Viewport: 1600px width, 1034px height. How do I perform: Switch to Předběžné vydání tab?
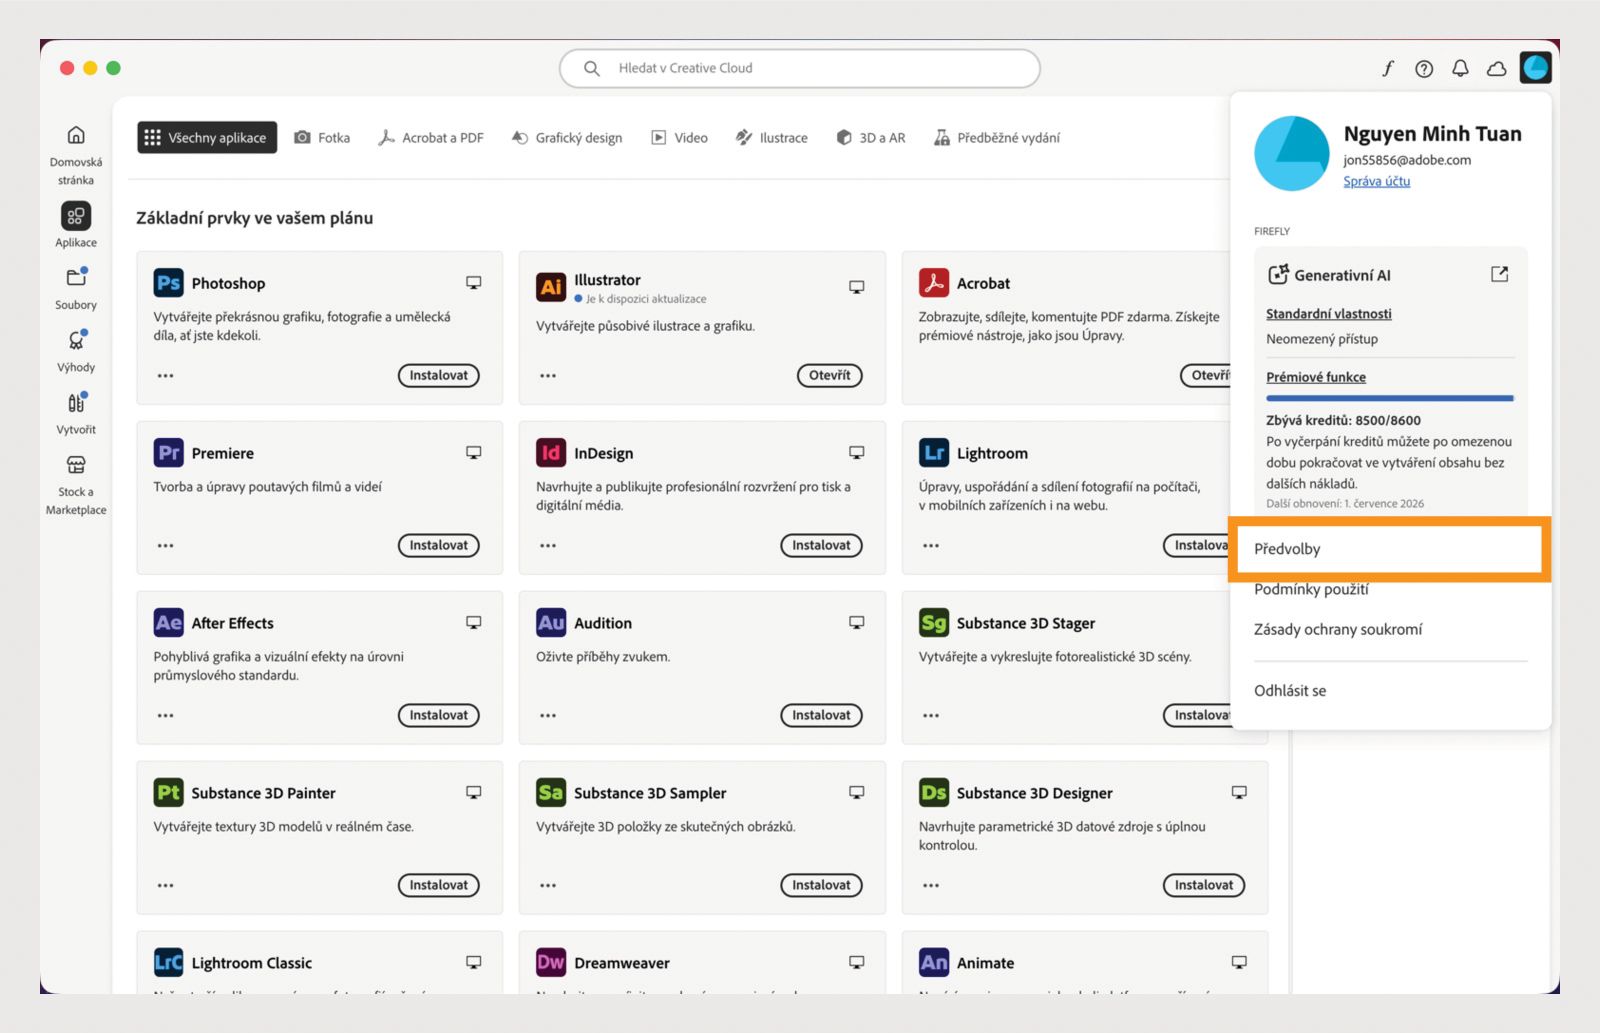[997, 138]
